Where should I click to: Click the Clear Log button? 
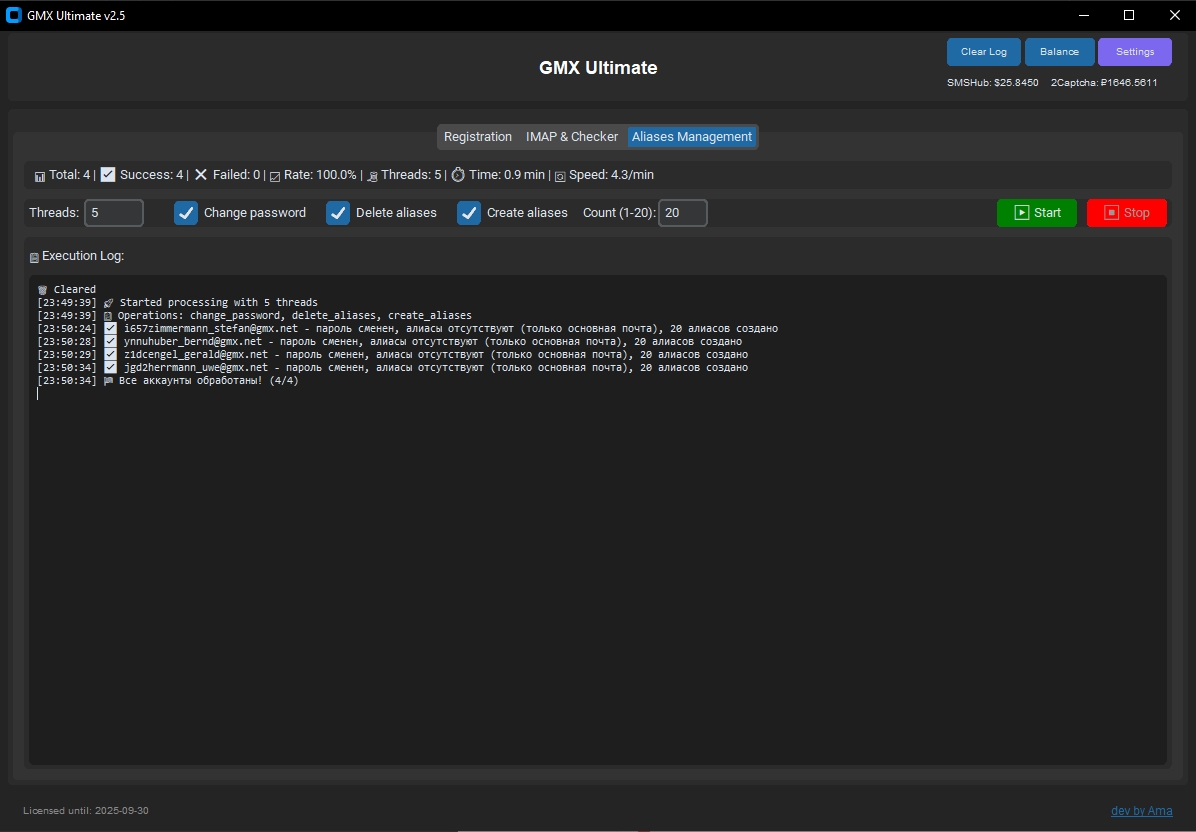pyautogui.click(x=983, y=52)
